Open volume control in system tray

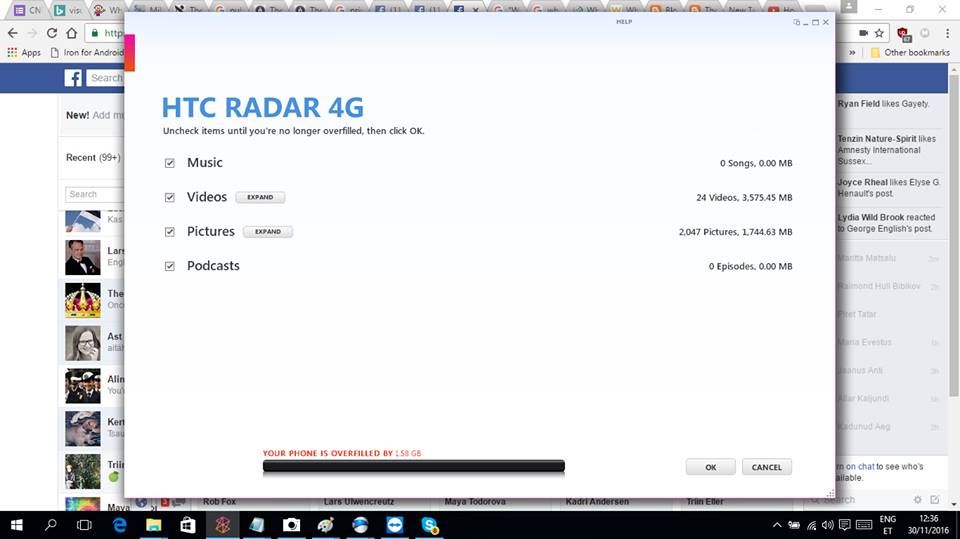tap(828, 525)
